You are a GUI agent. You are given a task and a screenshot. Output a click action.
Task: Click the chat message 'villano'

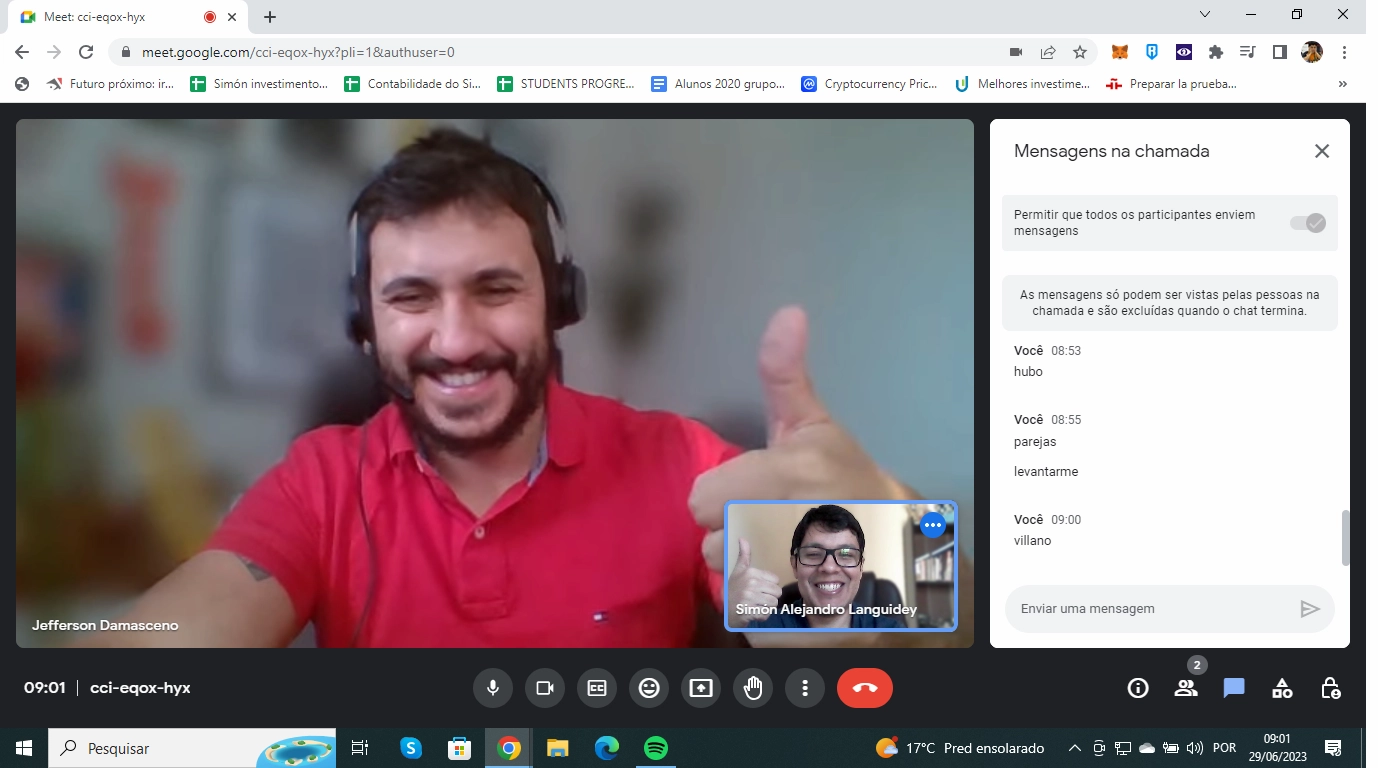pyautogui.click(x=1032, y=541)
